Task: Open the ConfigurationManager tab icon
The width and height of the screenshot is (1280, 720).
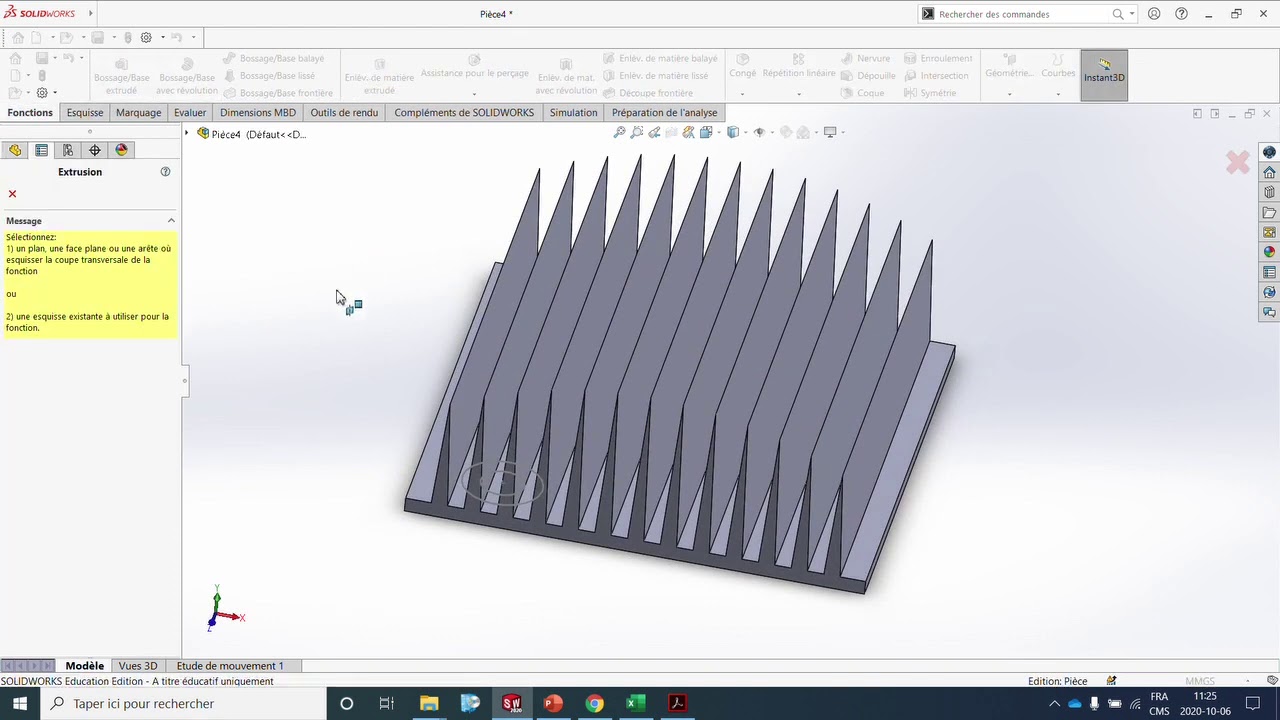Action: pyautogui.click(x=68, y=150)
